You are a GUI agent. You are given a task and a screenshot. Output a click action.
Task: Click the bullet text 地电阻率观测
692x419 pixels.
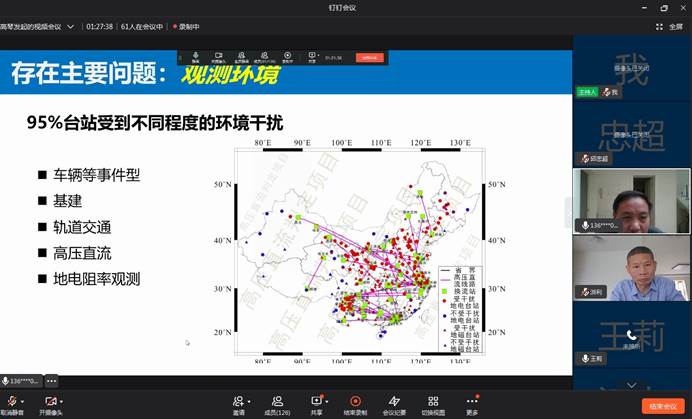point(96,279)
